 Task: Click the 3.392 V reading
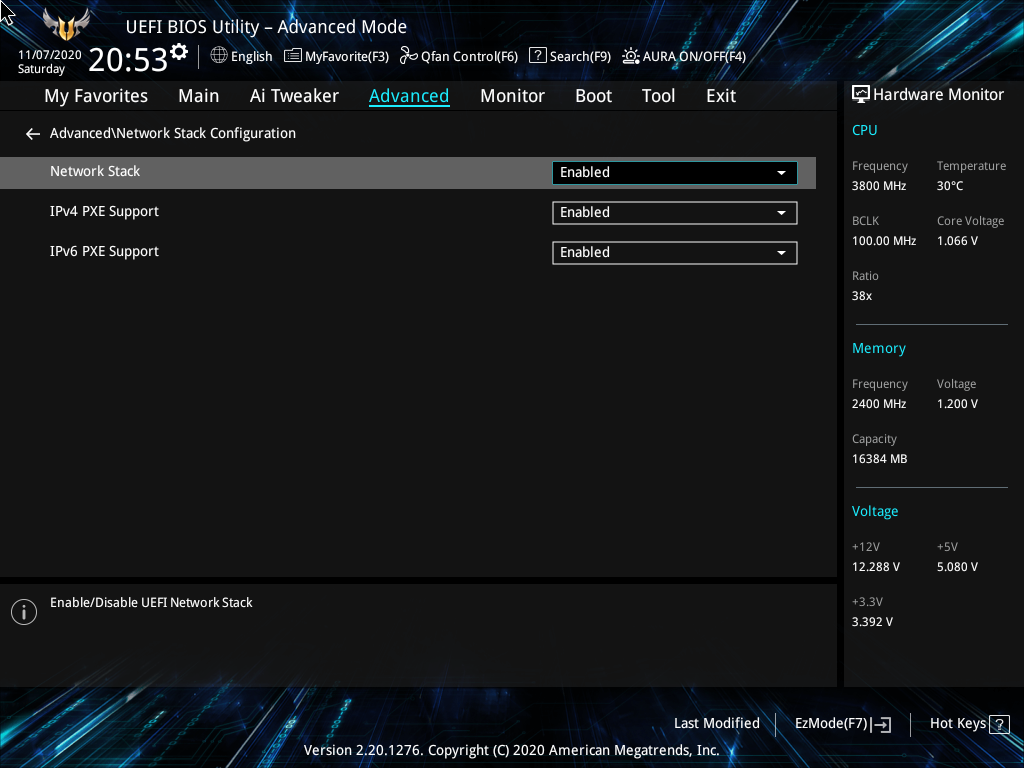pos(872,622)
